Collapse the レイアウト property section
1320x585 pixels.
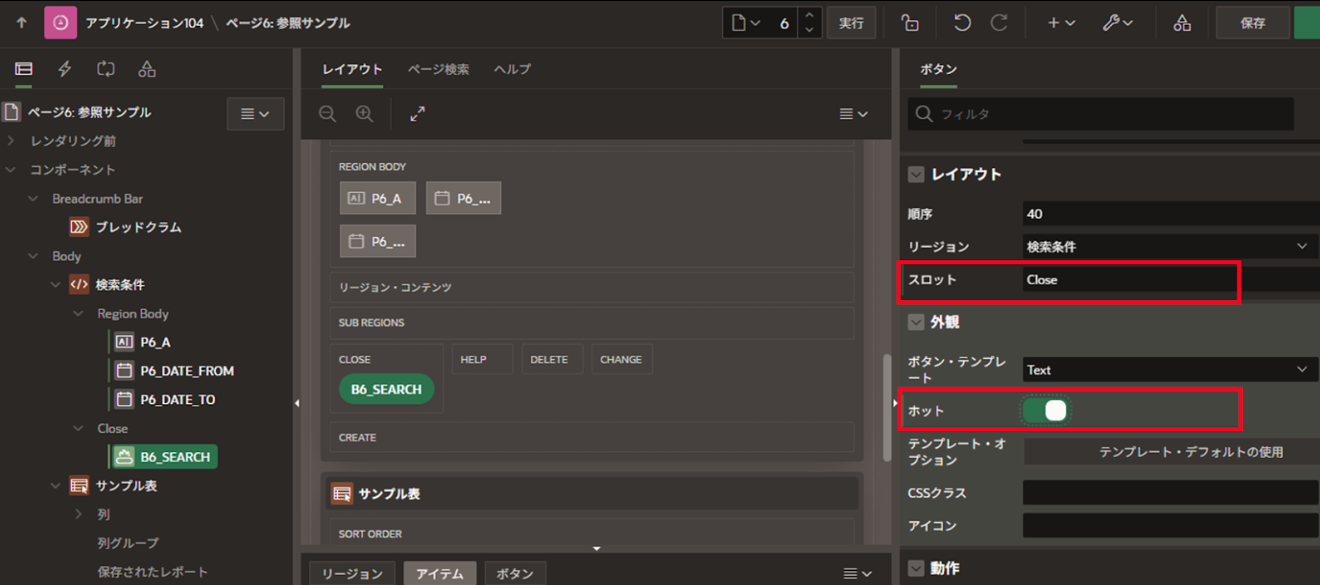click(916, 174)
